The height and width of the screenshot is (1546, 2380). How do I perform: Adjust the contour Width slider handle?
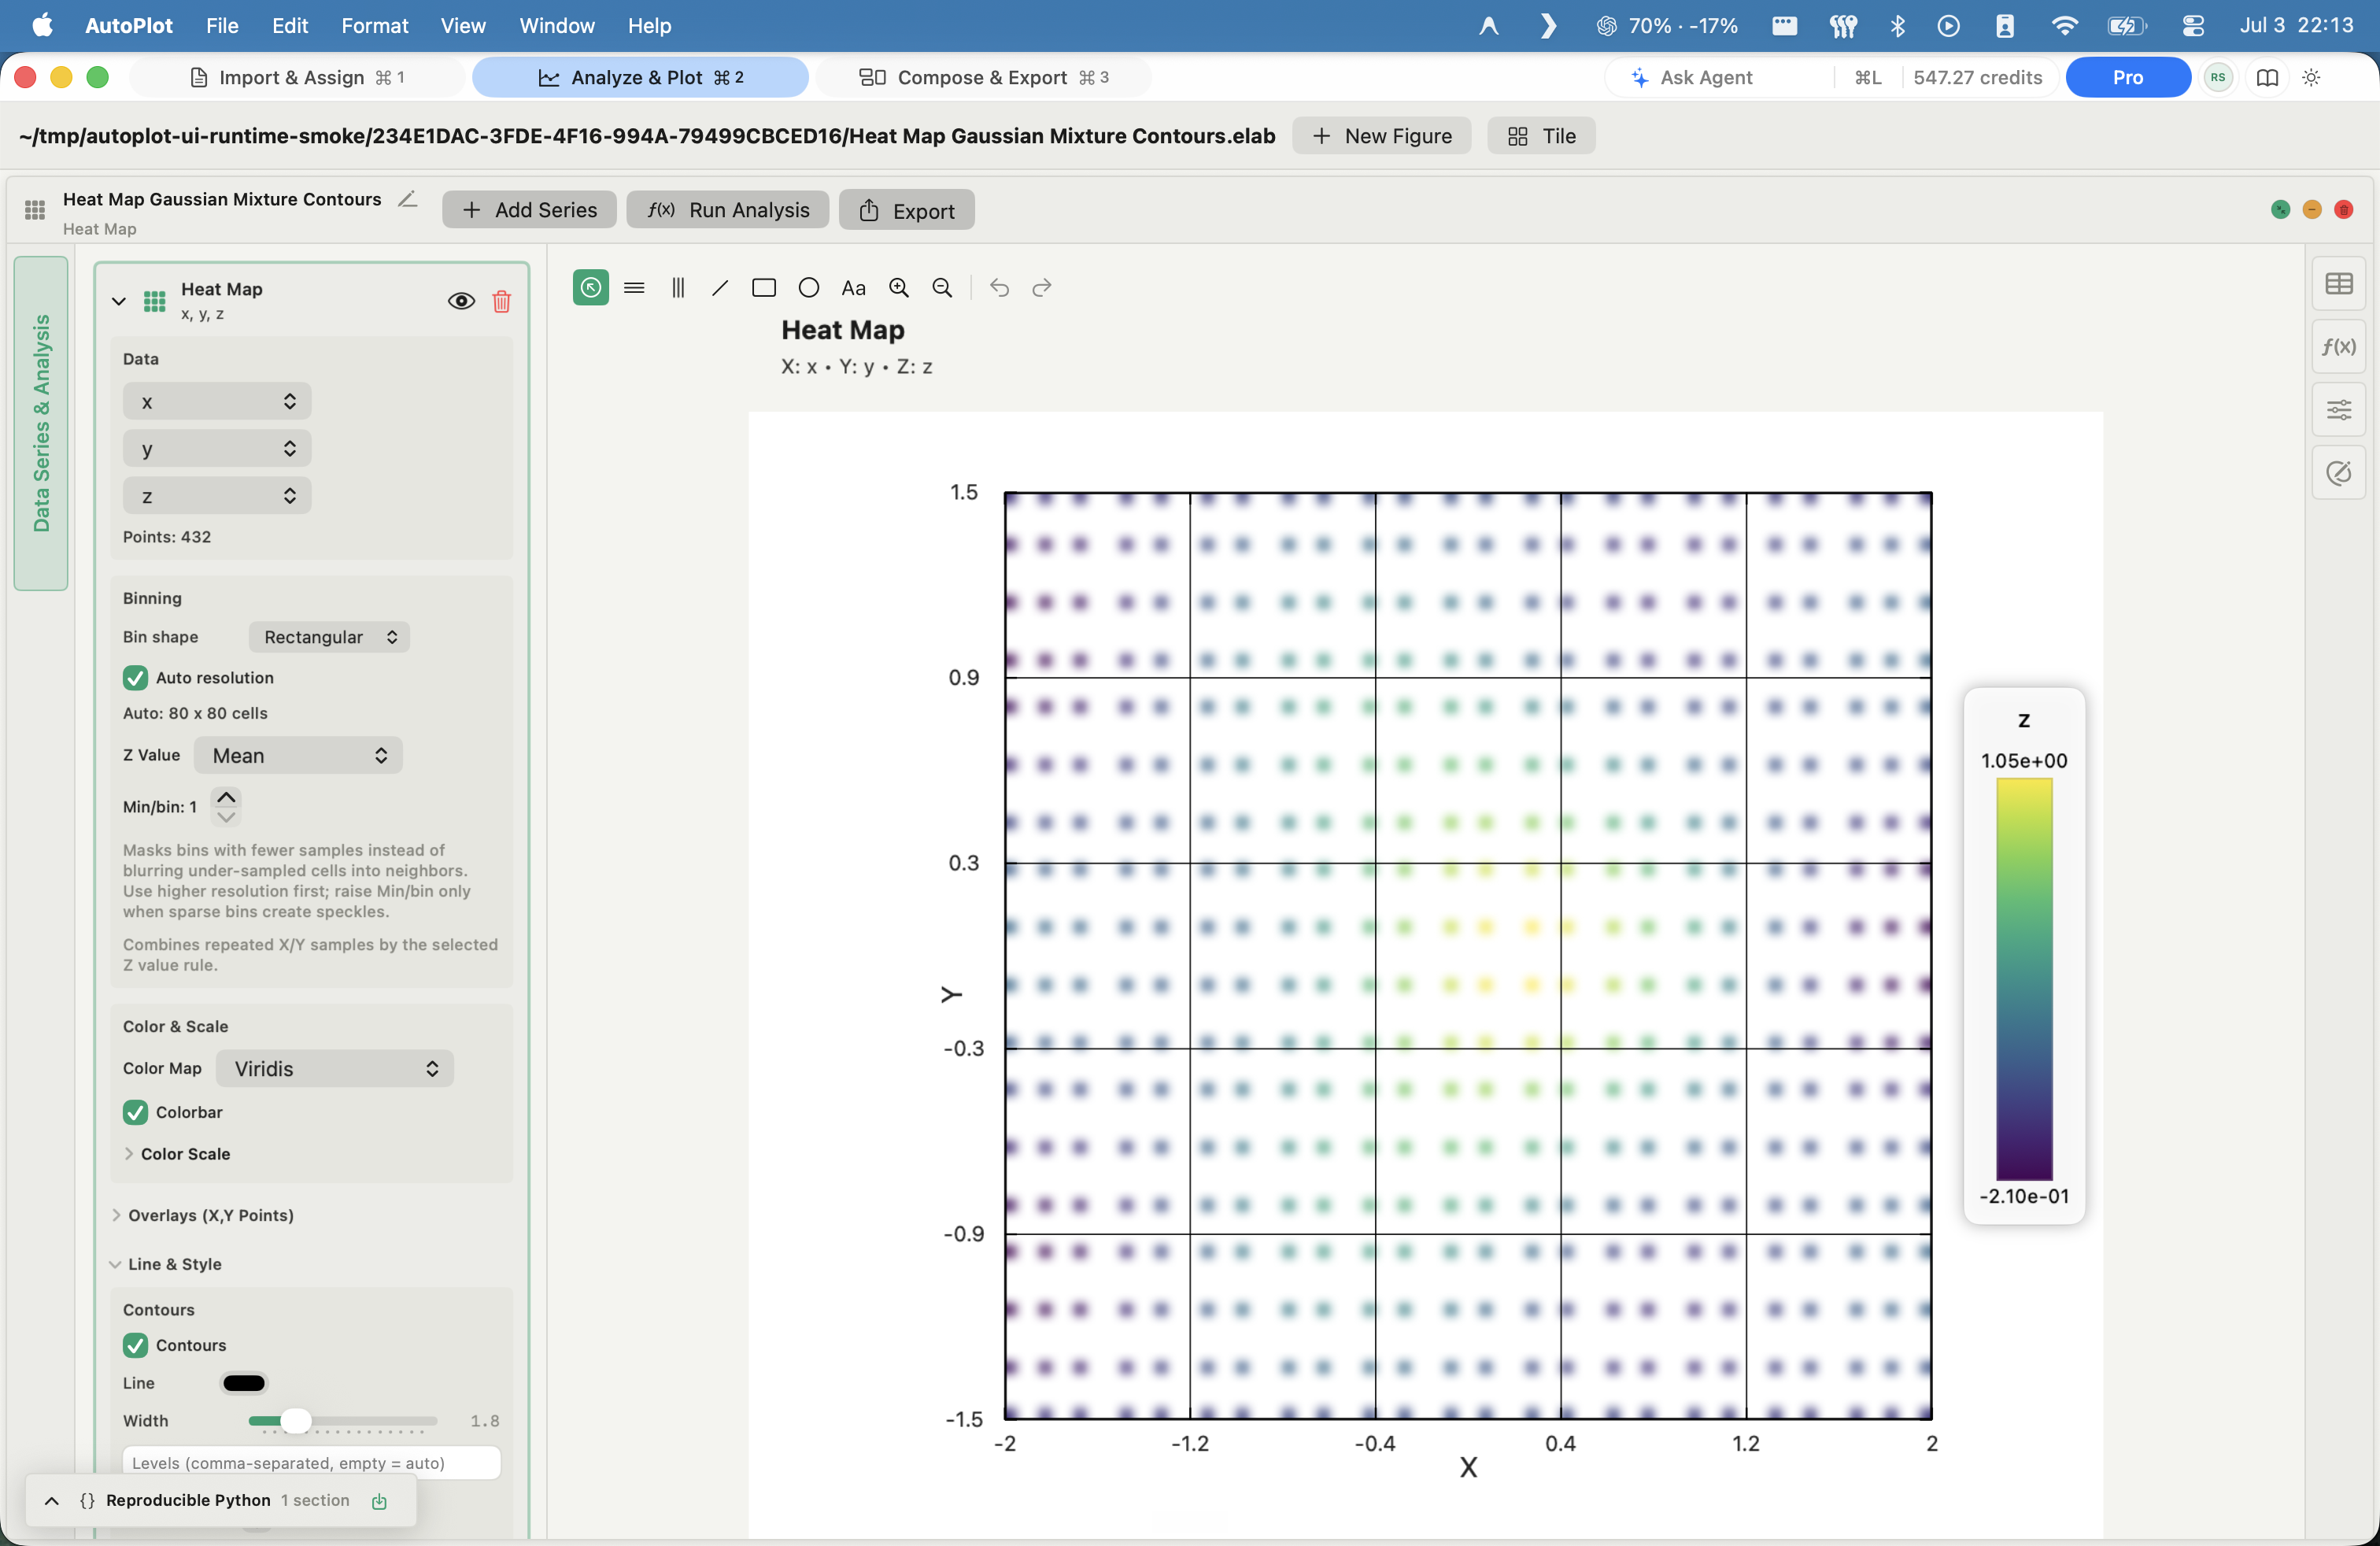click(295, 1421)
